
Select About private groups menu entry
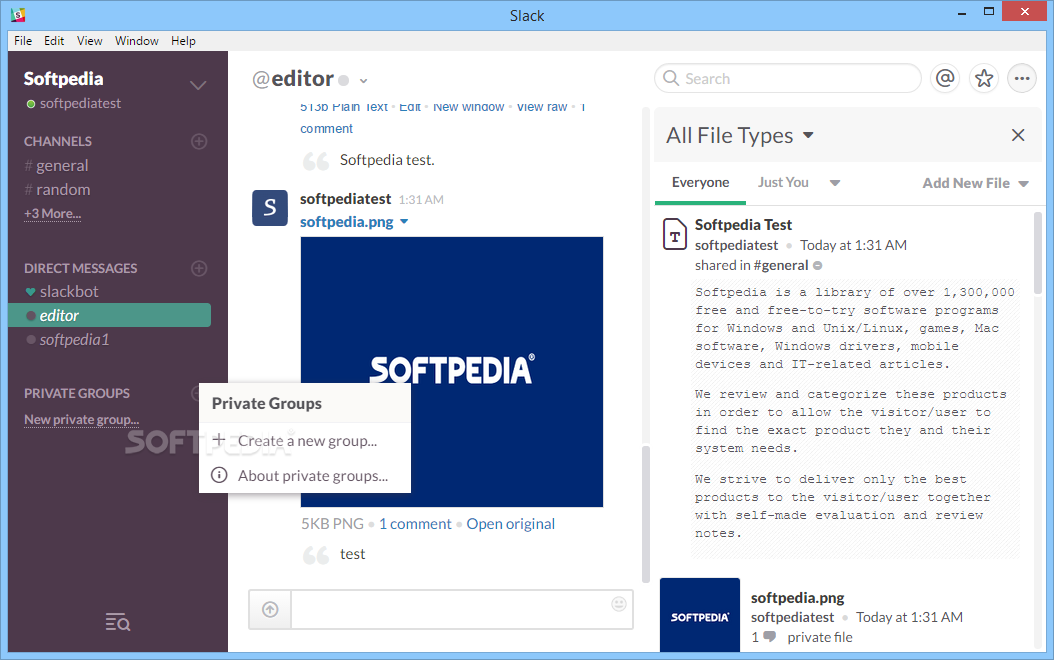[x=305, y=476]
